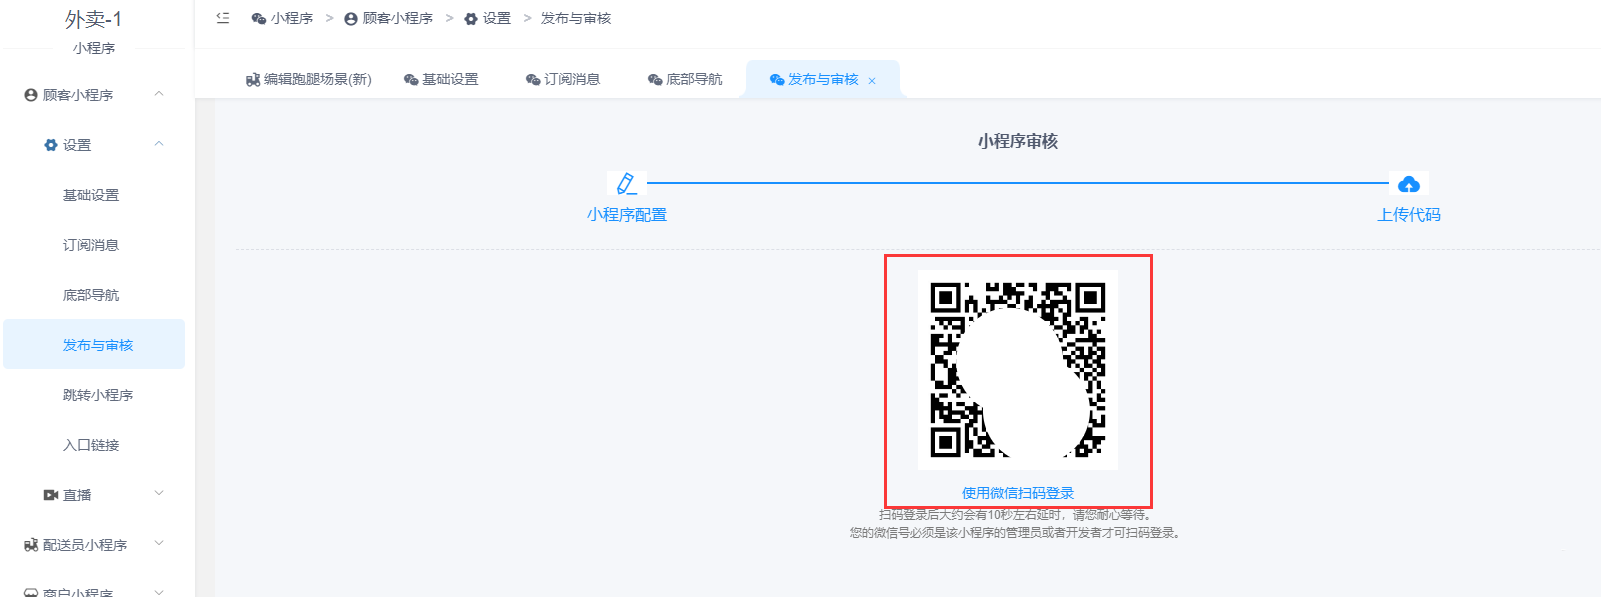Click the 上传代码 step label
This screenshot has width=1601, height=597.
pyautogui.click(x=1409, y=215)
